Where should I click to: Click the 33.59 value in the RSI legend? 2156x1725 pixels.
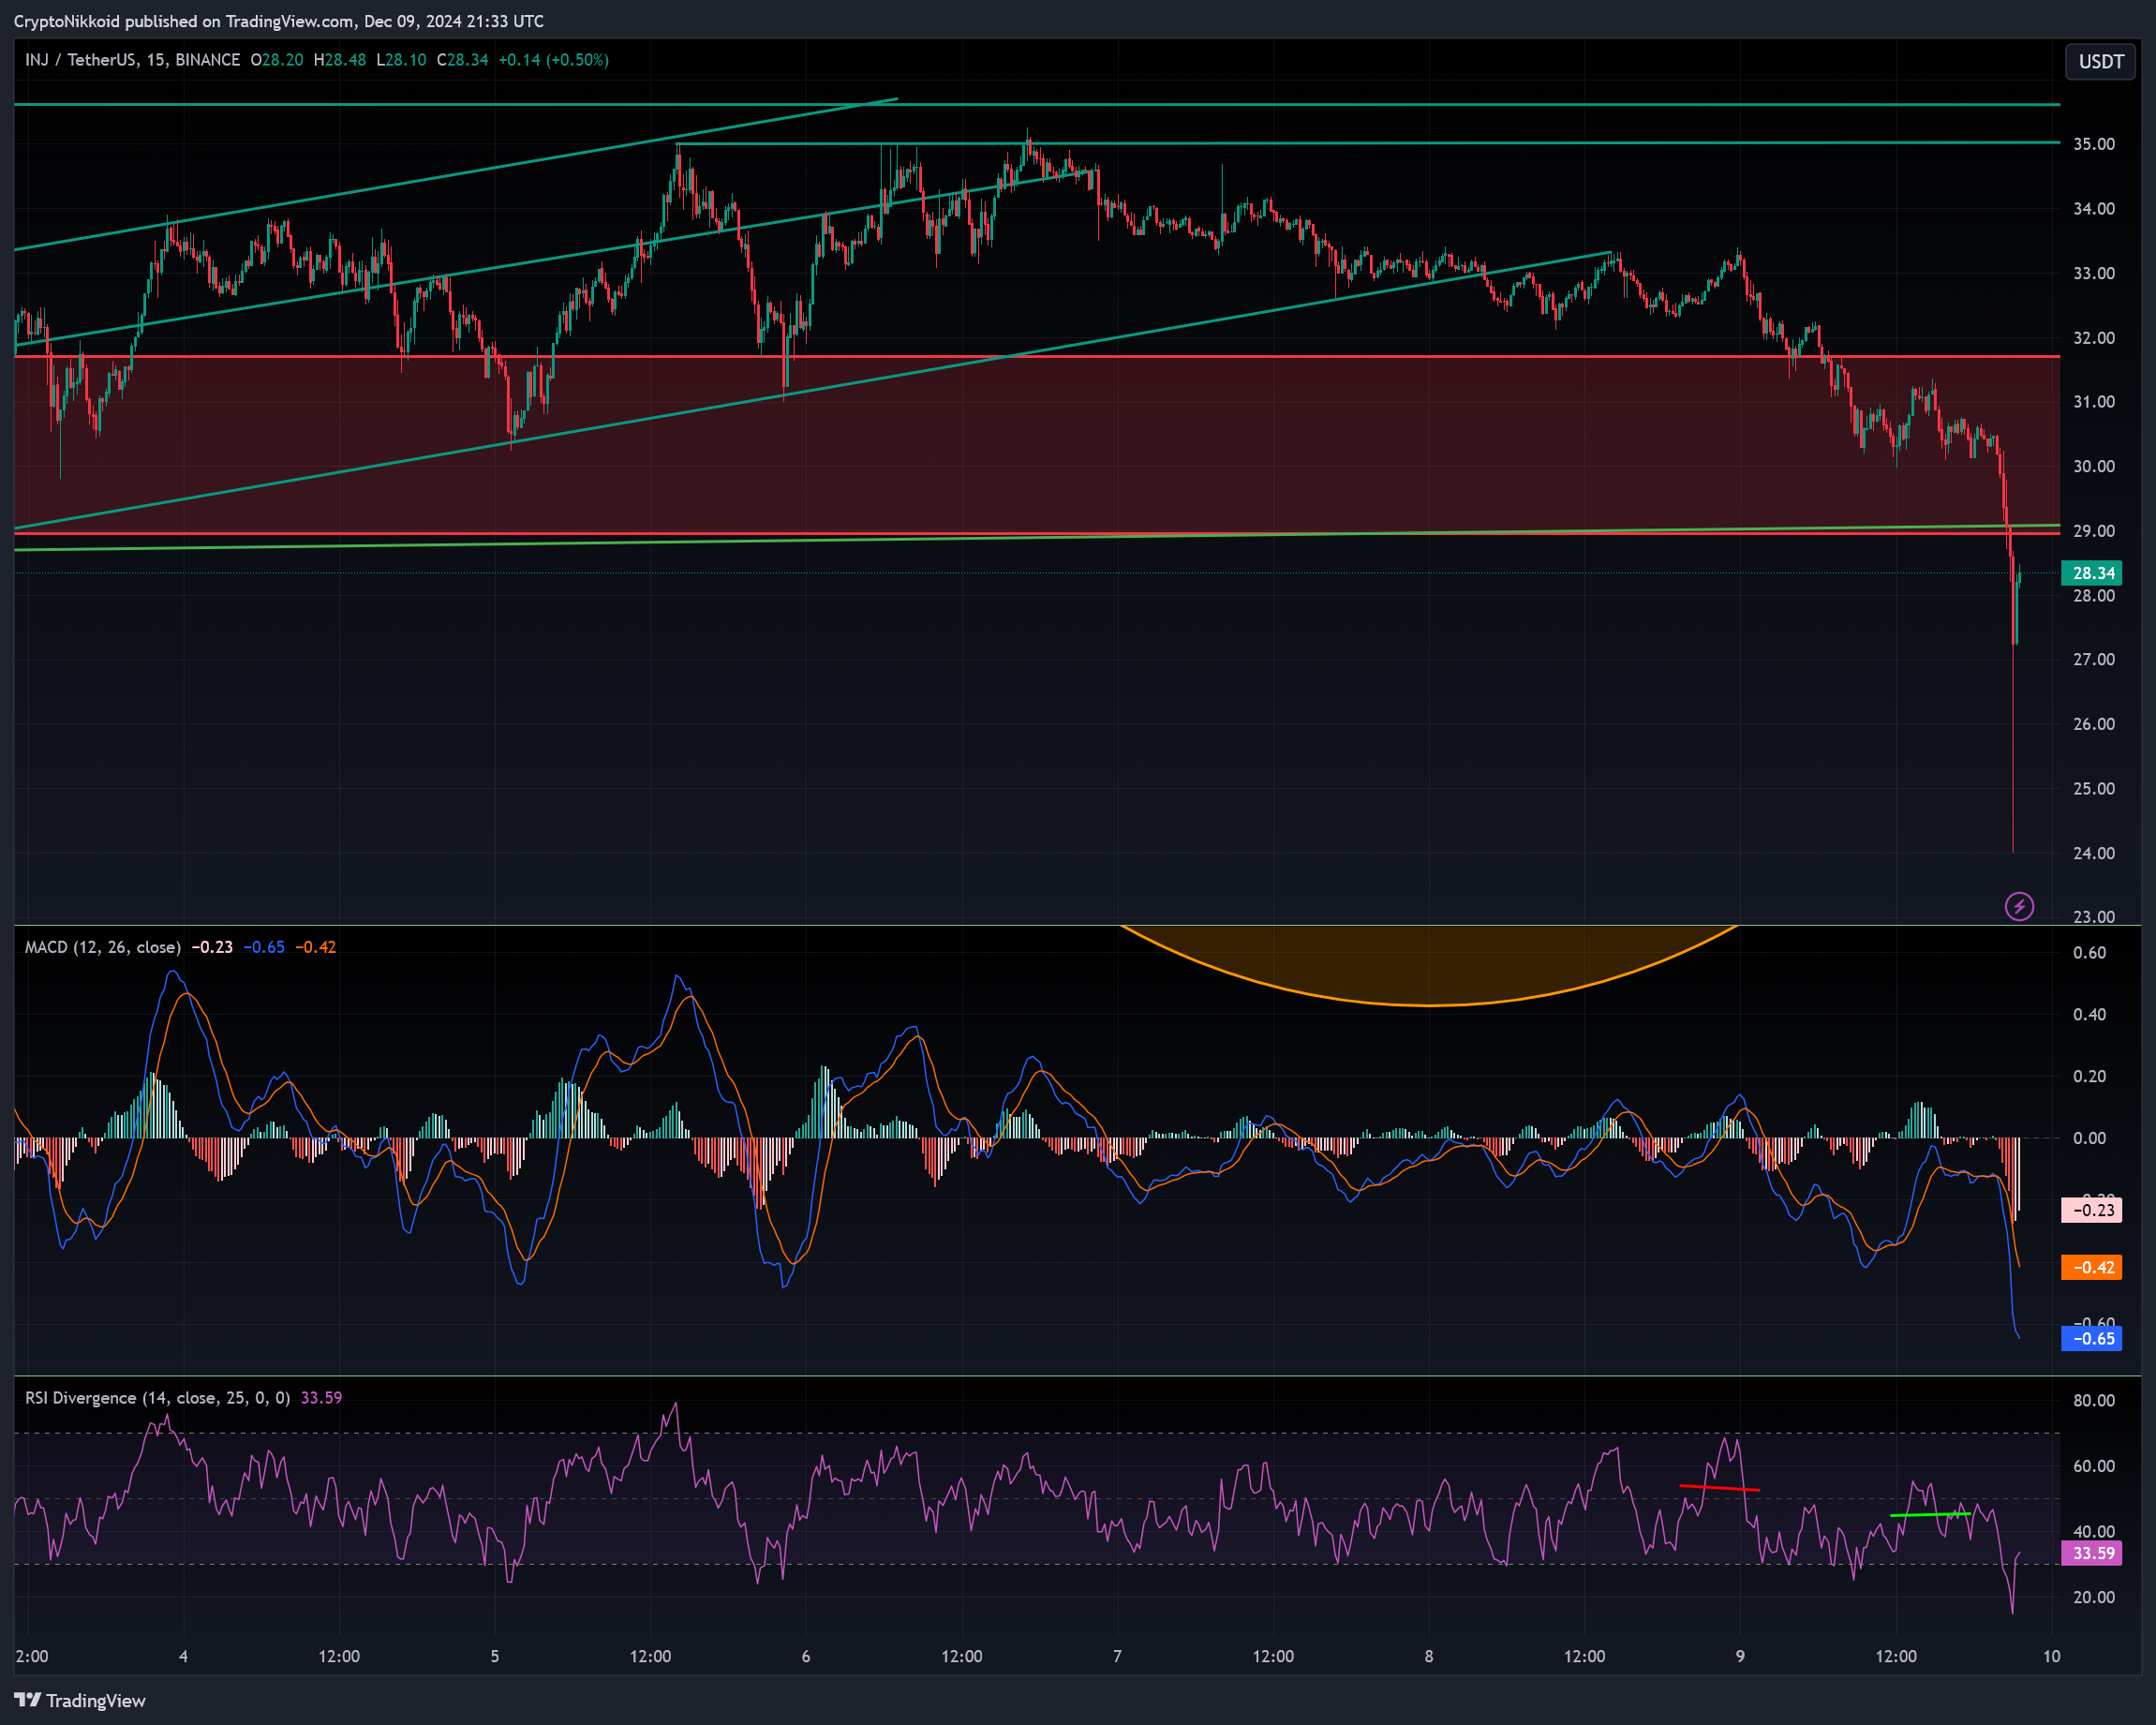click(x=322, y=1398)
